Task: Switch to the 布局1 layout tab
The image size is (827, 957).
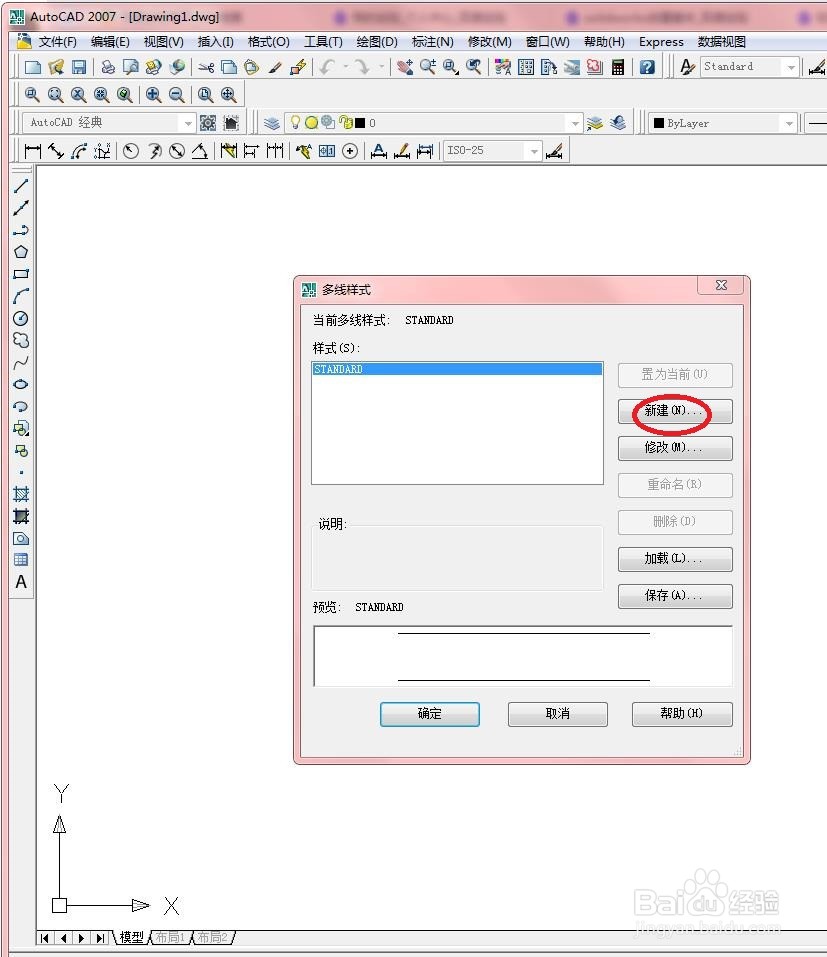Action: point(170,937)
